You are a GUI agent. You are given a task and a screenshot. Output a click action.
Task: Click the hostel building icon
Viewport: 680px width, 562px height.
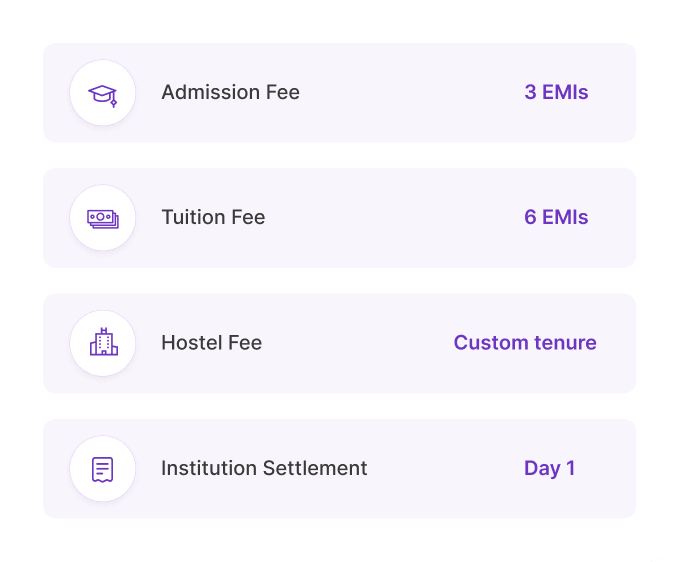[104, 342]
